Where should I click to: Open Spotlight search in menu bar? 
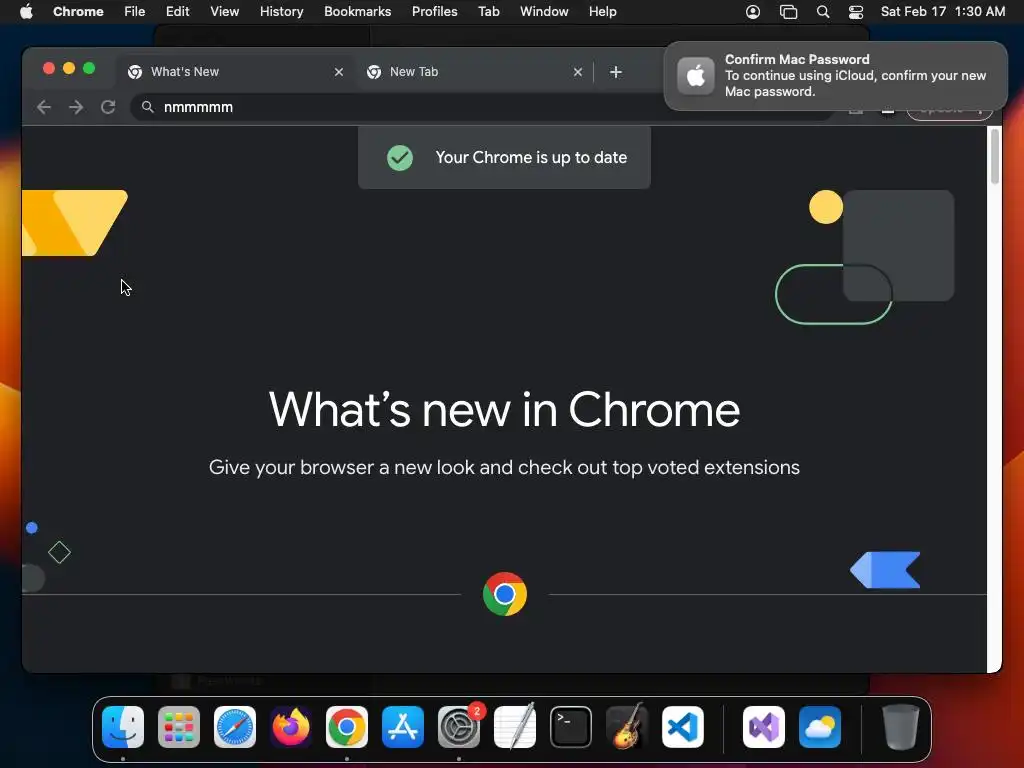point(823,12)
